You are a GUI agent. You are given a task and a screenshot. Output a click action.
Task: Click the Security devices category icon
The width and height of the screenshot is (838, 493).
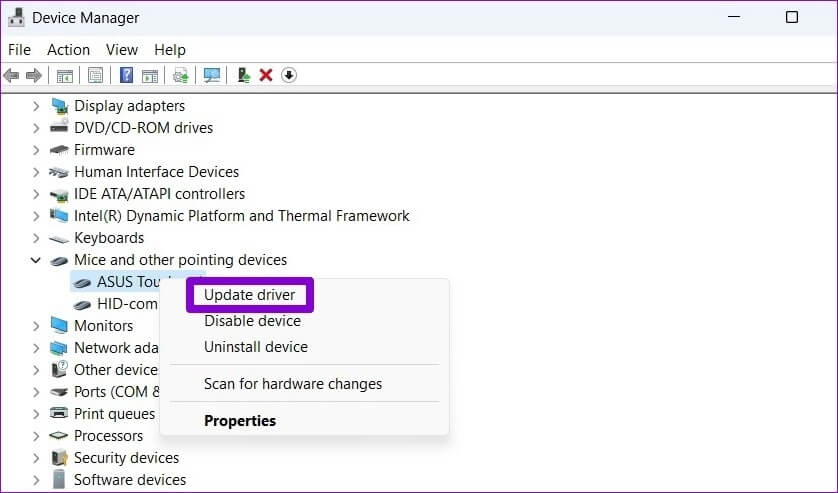[59, 458]
